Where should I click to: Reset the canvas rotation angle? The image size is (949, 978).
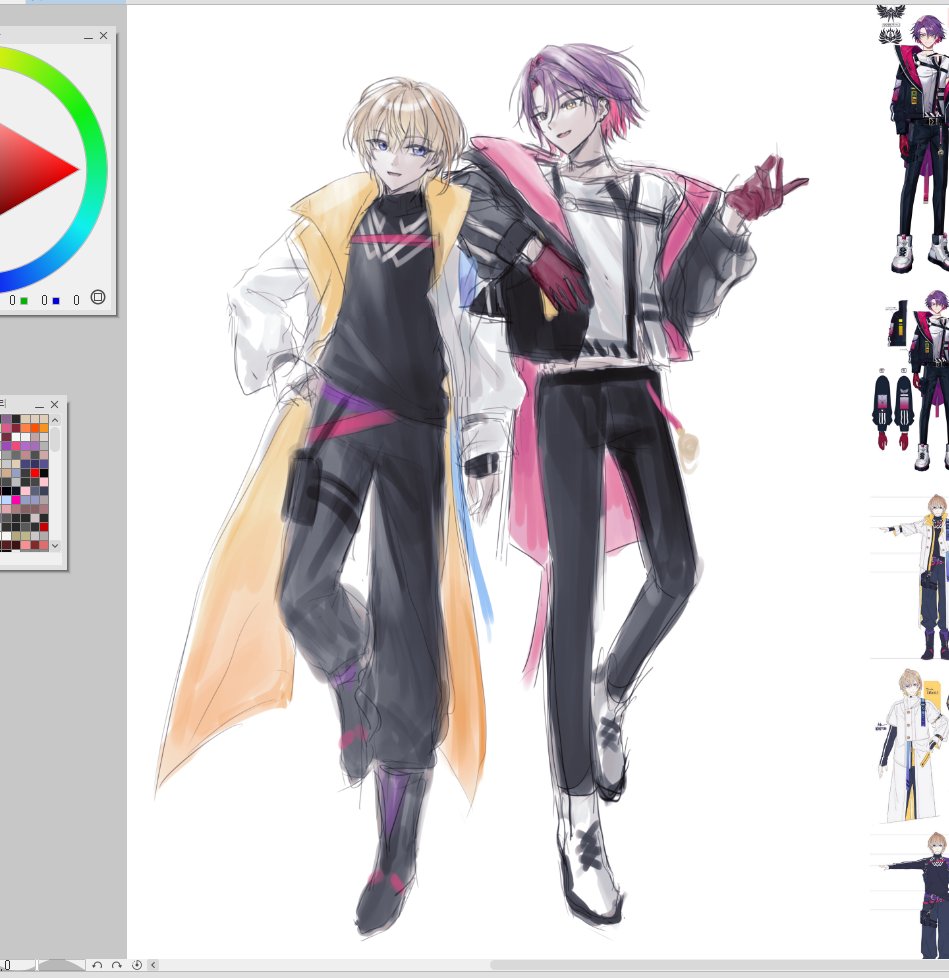tap(137, 965)
